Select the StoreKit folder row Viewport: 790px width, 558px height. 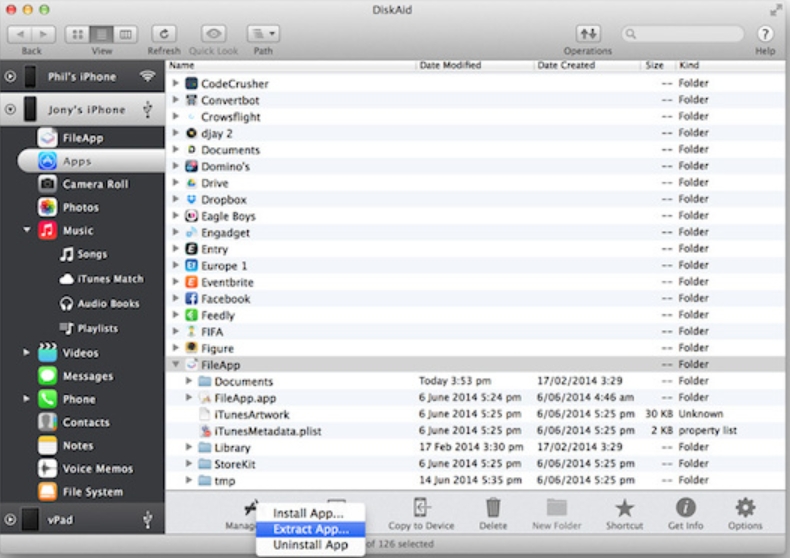click(475, 464)
